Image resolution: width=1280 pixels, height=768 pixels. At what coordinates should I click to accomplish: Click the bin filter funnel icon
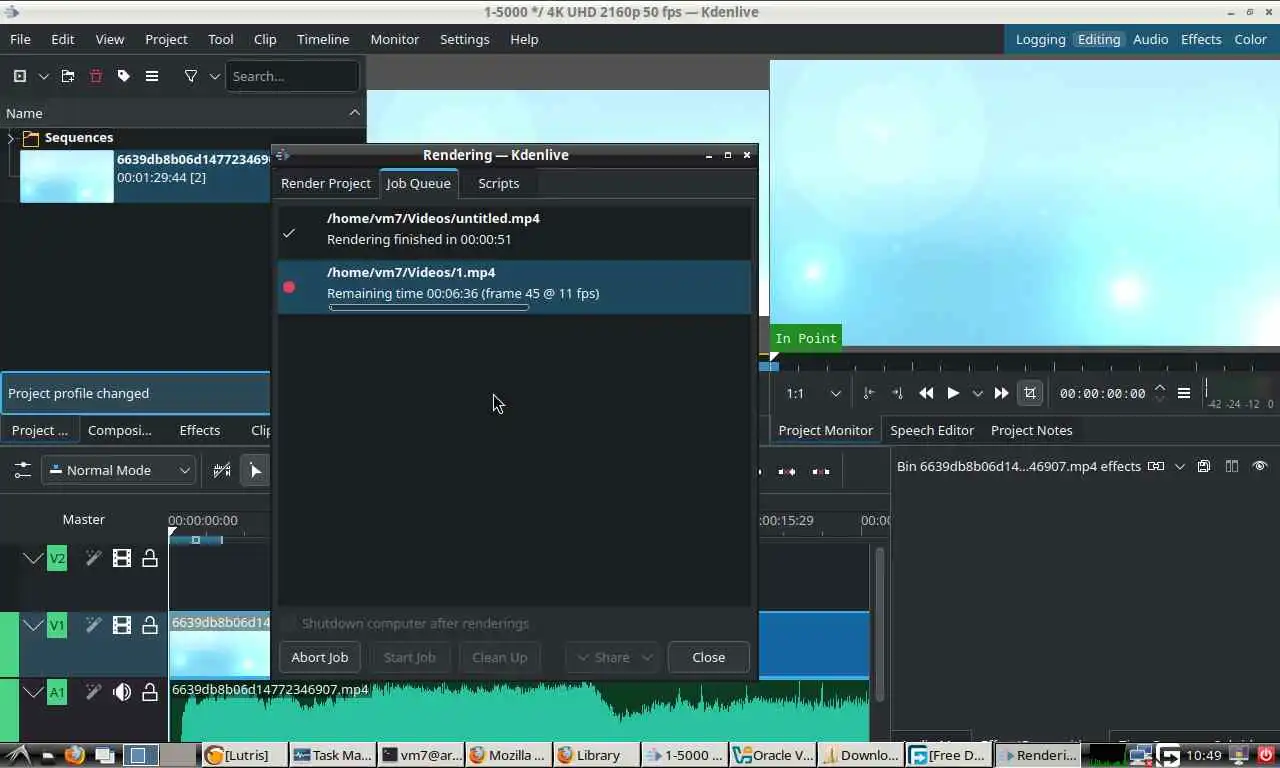[x=190, y=76]
